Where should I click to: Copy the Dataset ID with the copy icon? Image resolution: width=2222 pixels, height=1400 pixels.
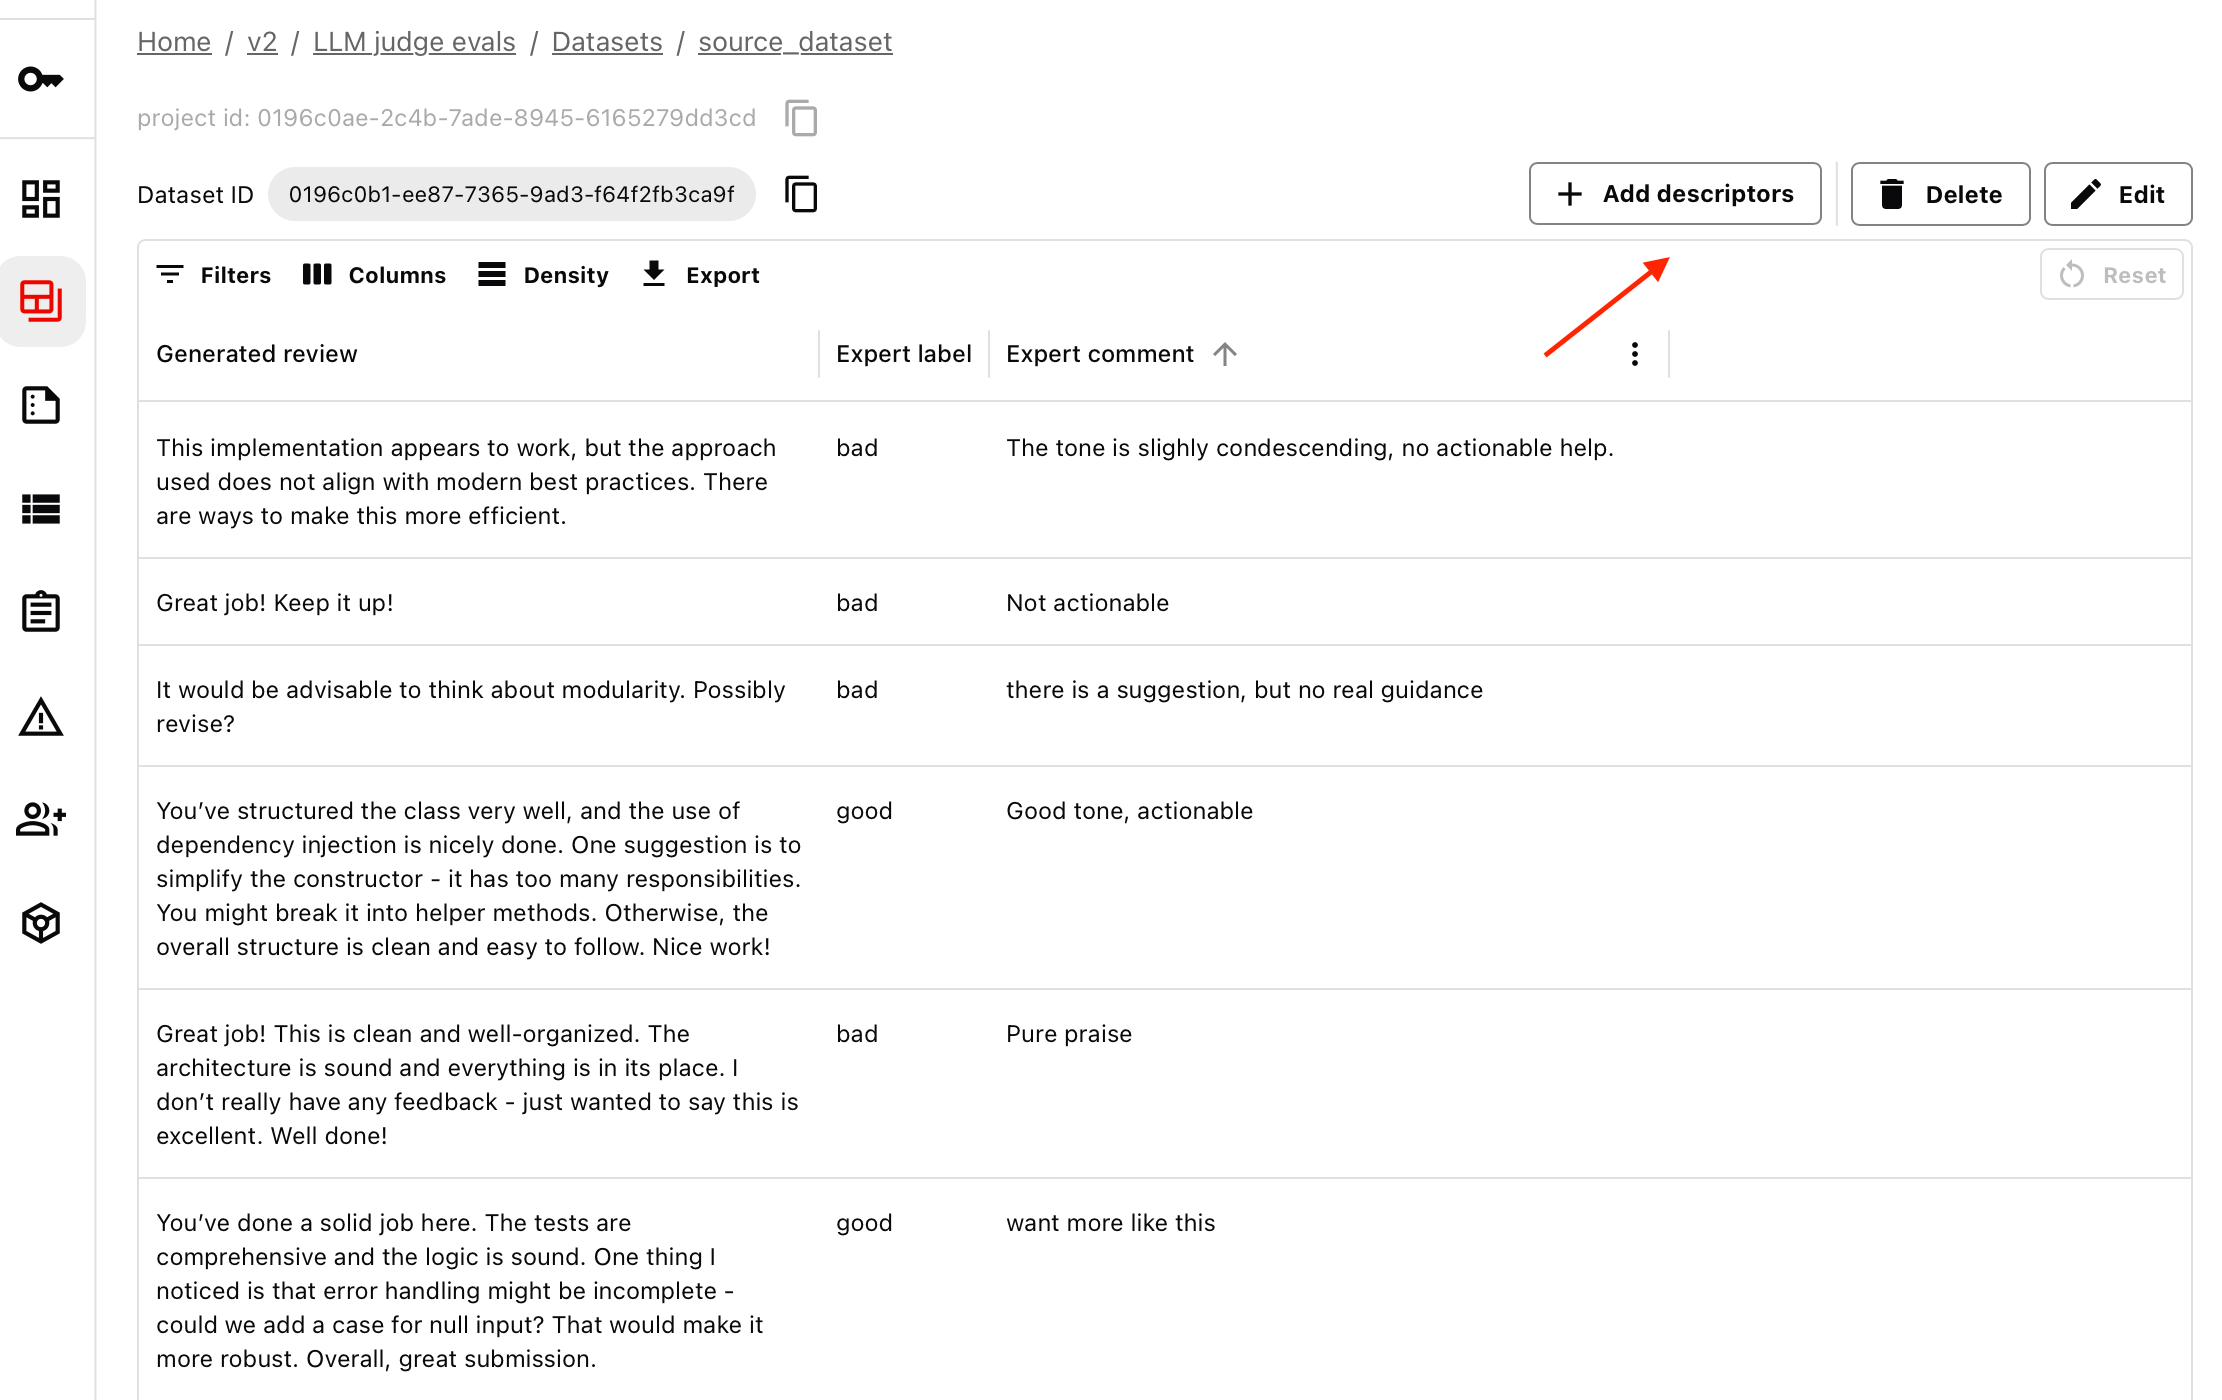pyautogui.click(x=801, y=194)
